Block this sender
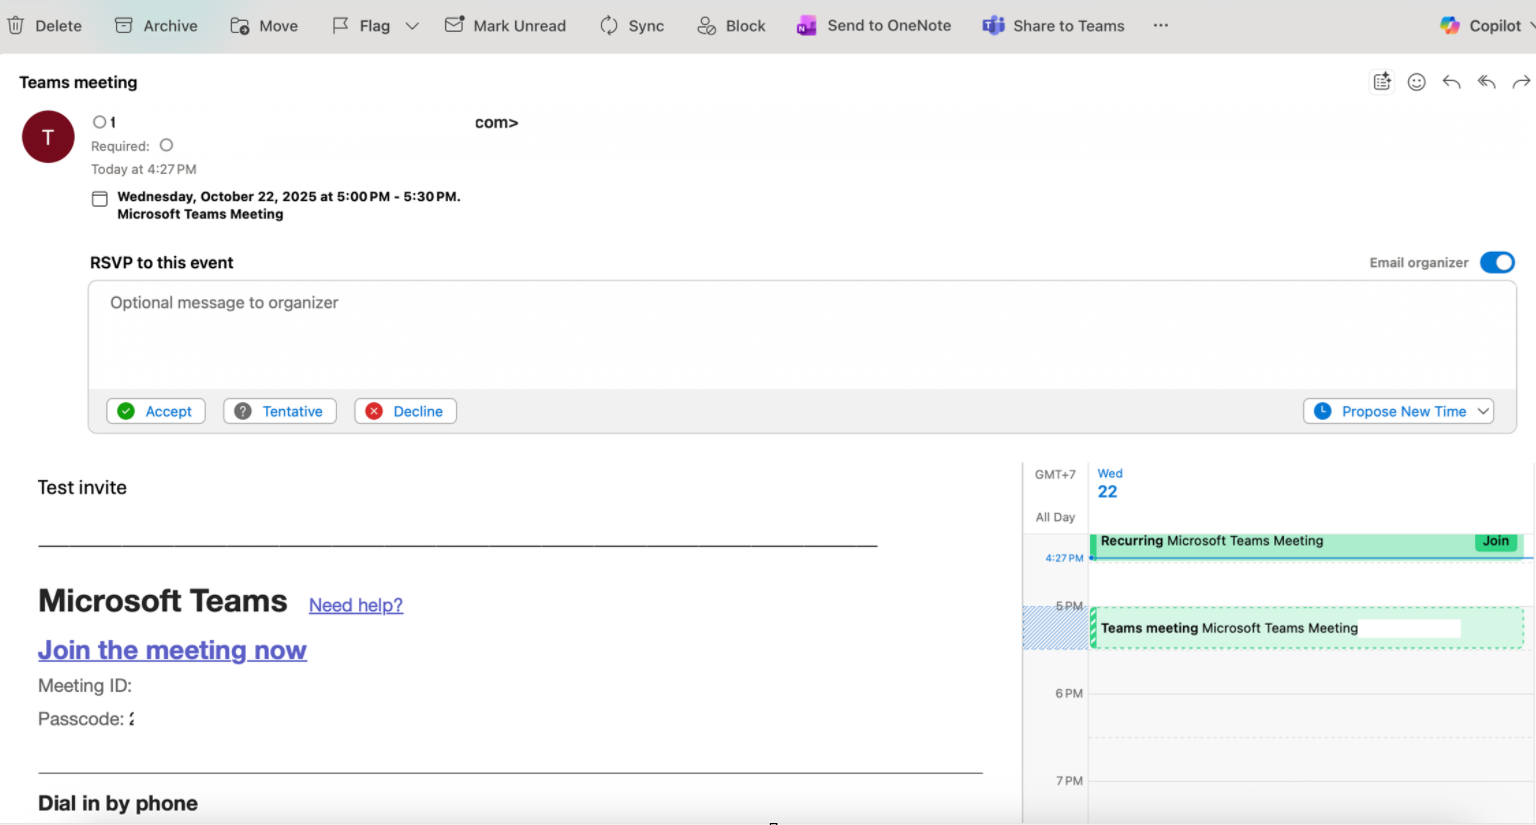Viewport: 1536px width, 825px height. 731,25
